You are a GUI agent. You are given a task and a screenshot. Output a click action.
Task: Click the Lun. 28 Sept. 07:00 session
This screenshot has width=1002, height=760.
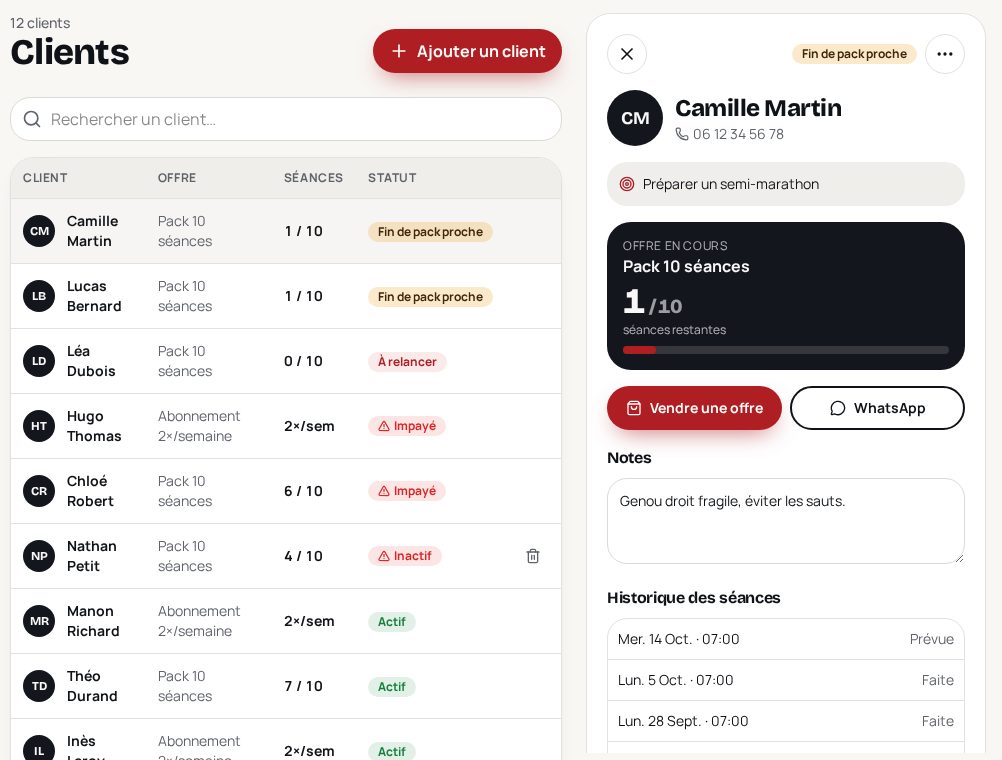785,721
